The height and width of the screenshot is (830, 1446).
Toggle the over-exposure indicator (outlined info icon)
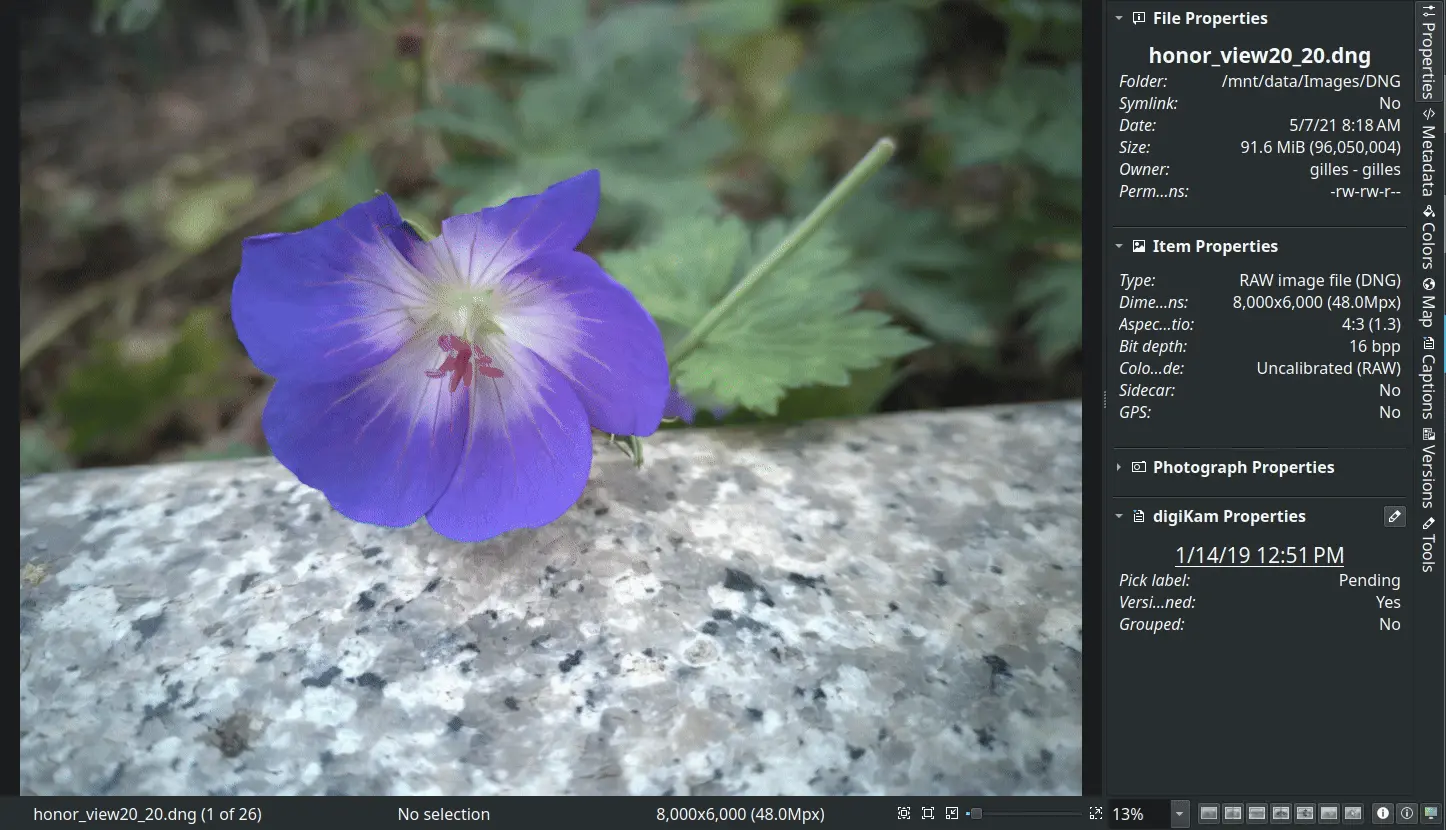(1407, 814)
